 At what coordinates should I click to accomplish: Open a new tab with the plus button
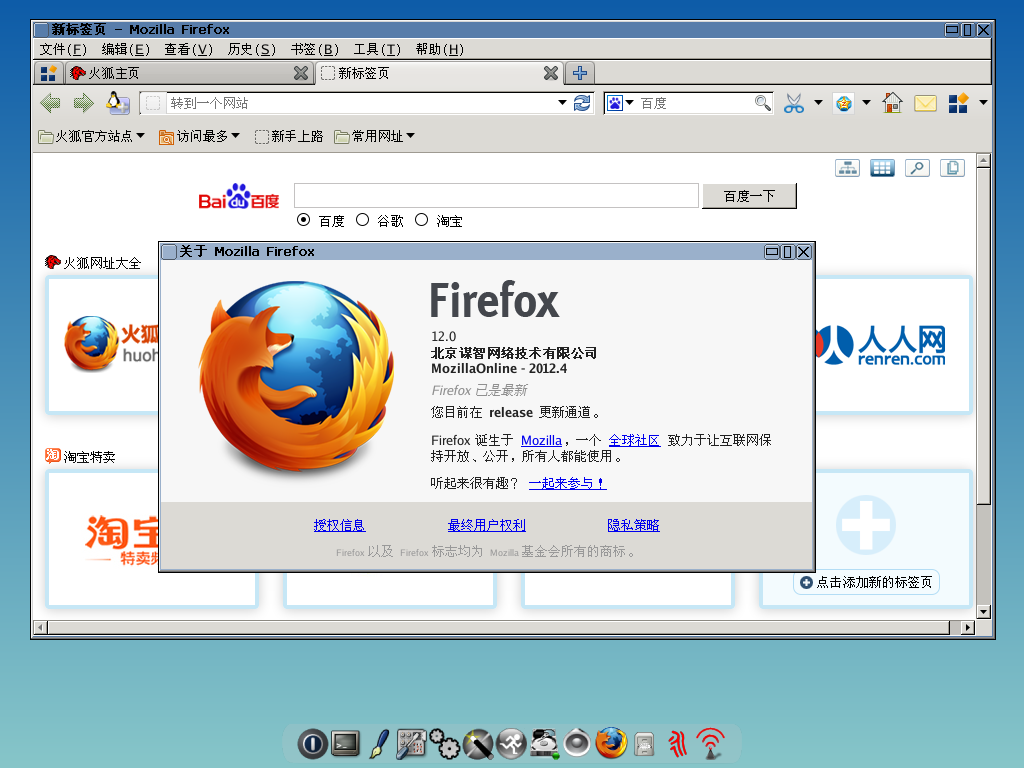click(x=580, y=73)
